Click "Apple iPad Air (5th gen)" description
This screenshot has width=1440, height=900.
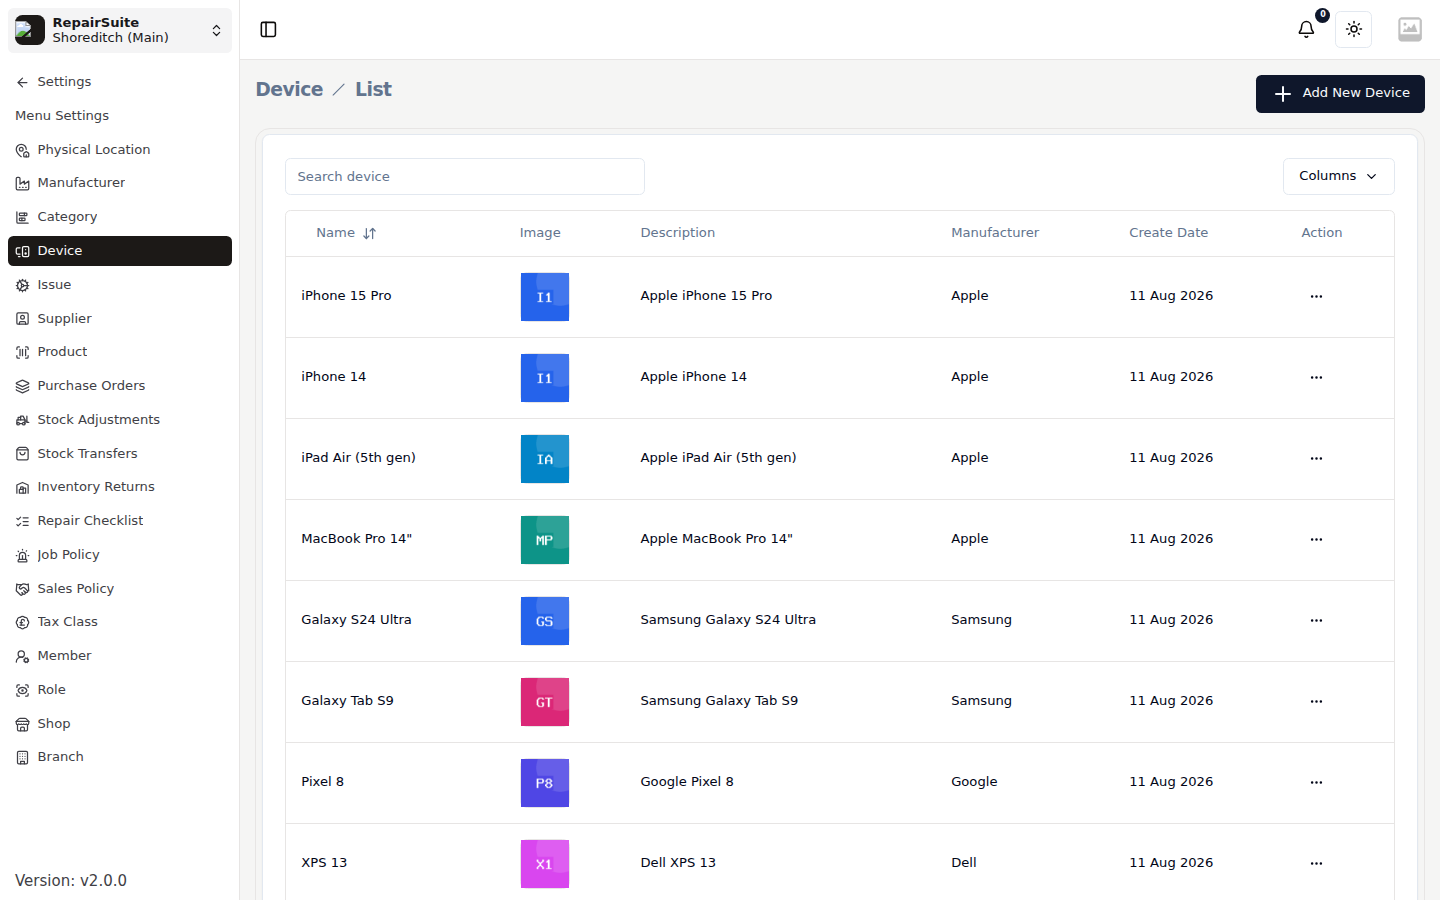click(x=718, y=458)
